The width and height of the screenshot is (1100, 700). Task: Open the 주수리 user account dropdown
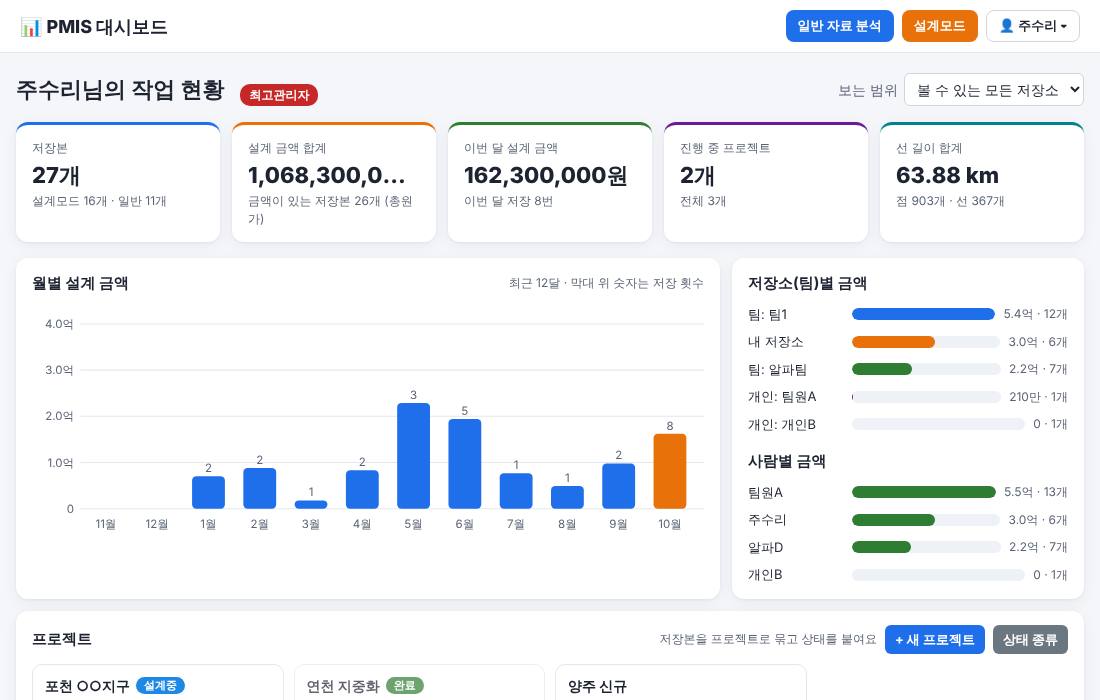[1033, 26]
